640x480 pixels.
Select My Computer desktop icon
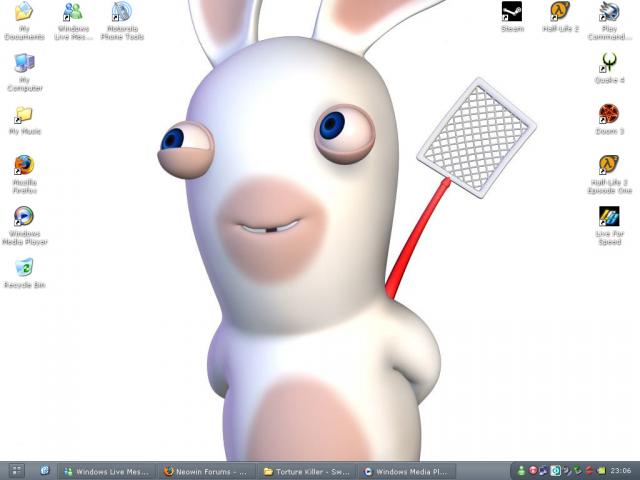[x=24, y=72]
